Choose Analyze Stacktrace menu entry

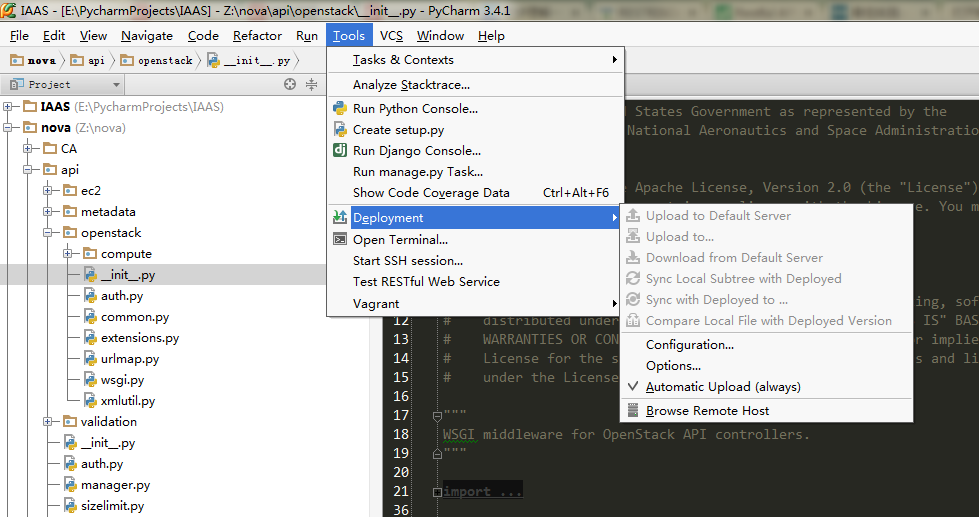click(x=475, y=85)
